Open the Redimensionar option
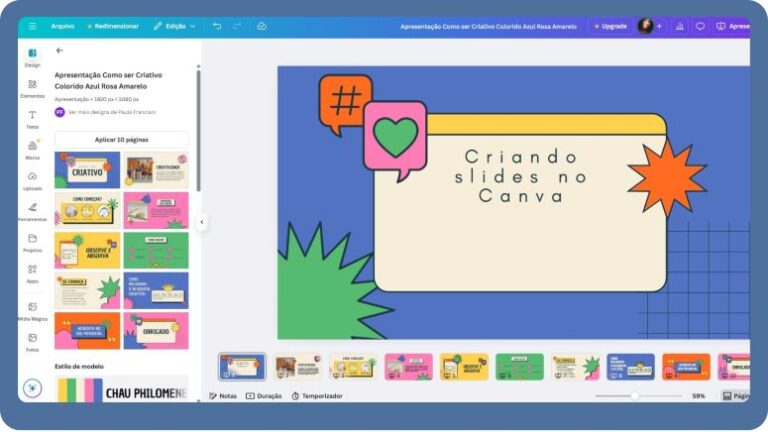 113,26
